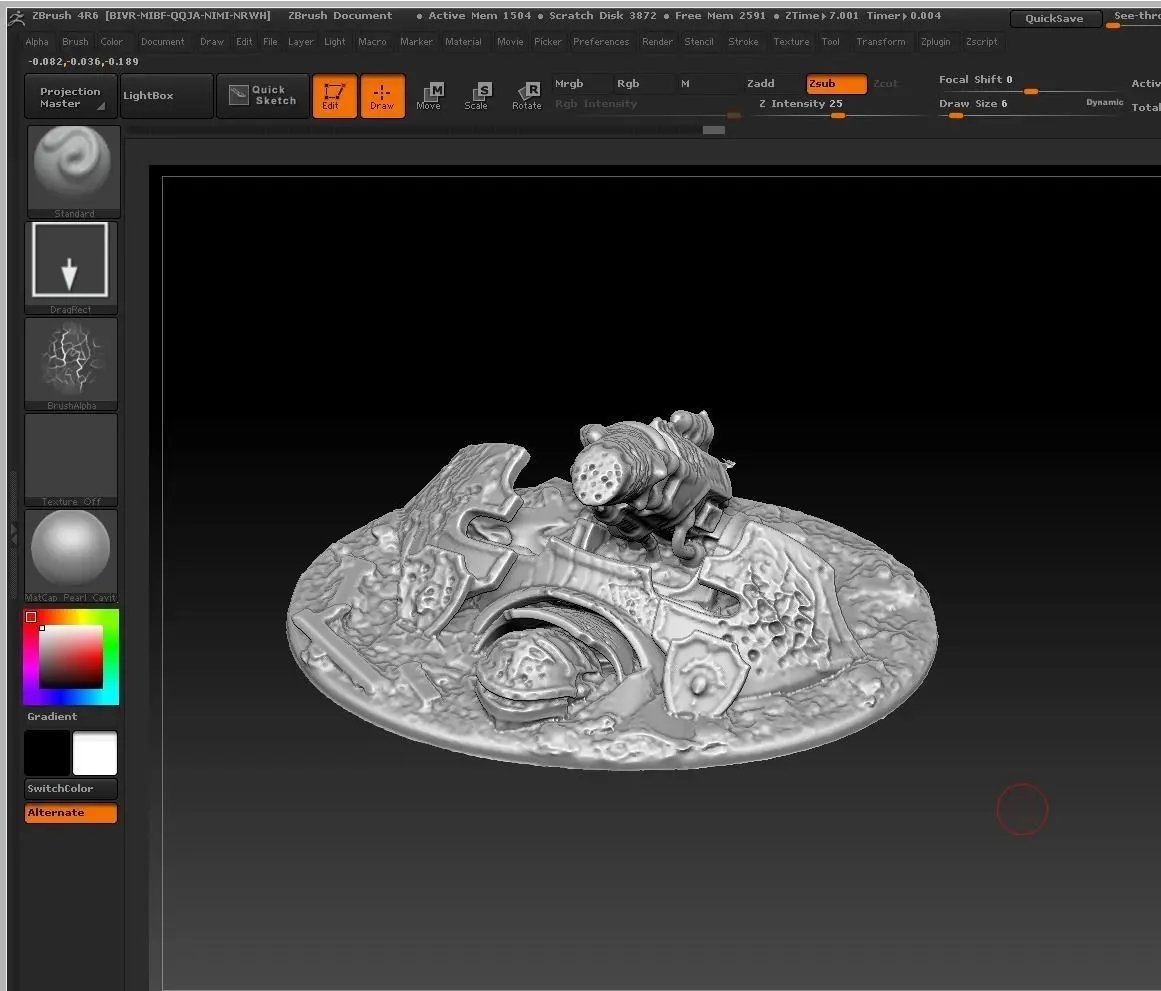
Task: Open the Draw menu
Action: point(212,42)
